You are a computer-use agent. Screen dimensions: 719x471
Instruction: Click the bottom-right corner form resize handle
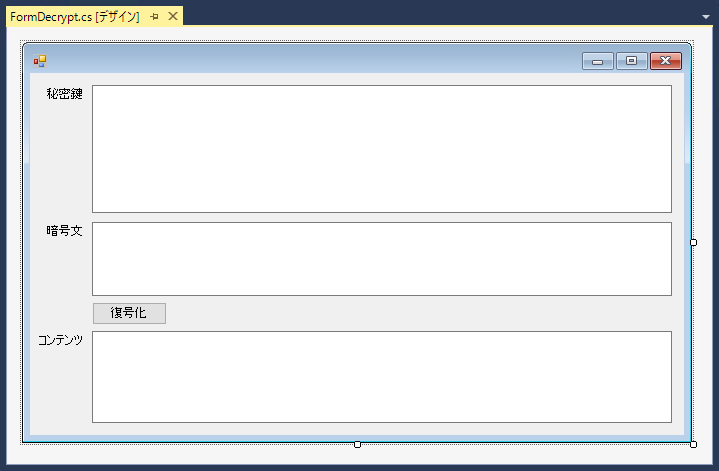[x=693, y=444]
